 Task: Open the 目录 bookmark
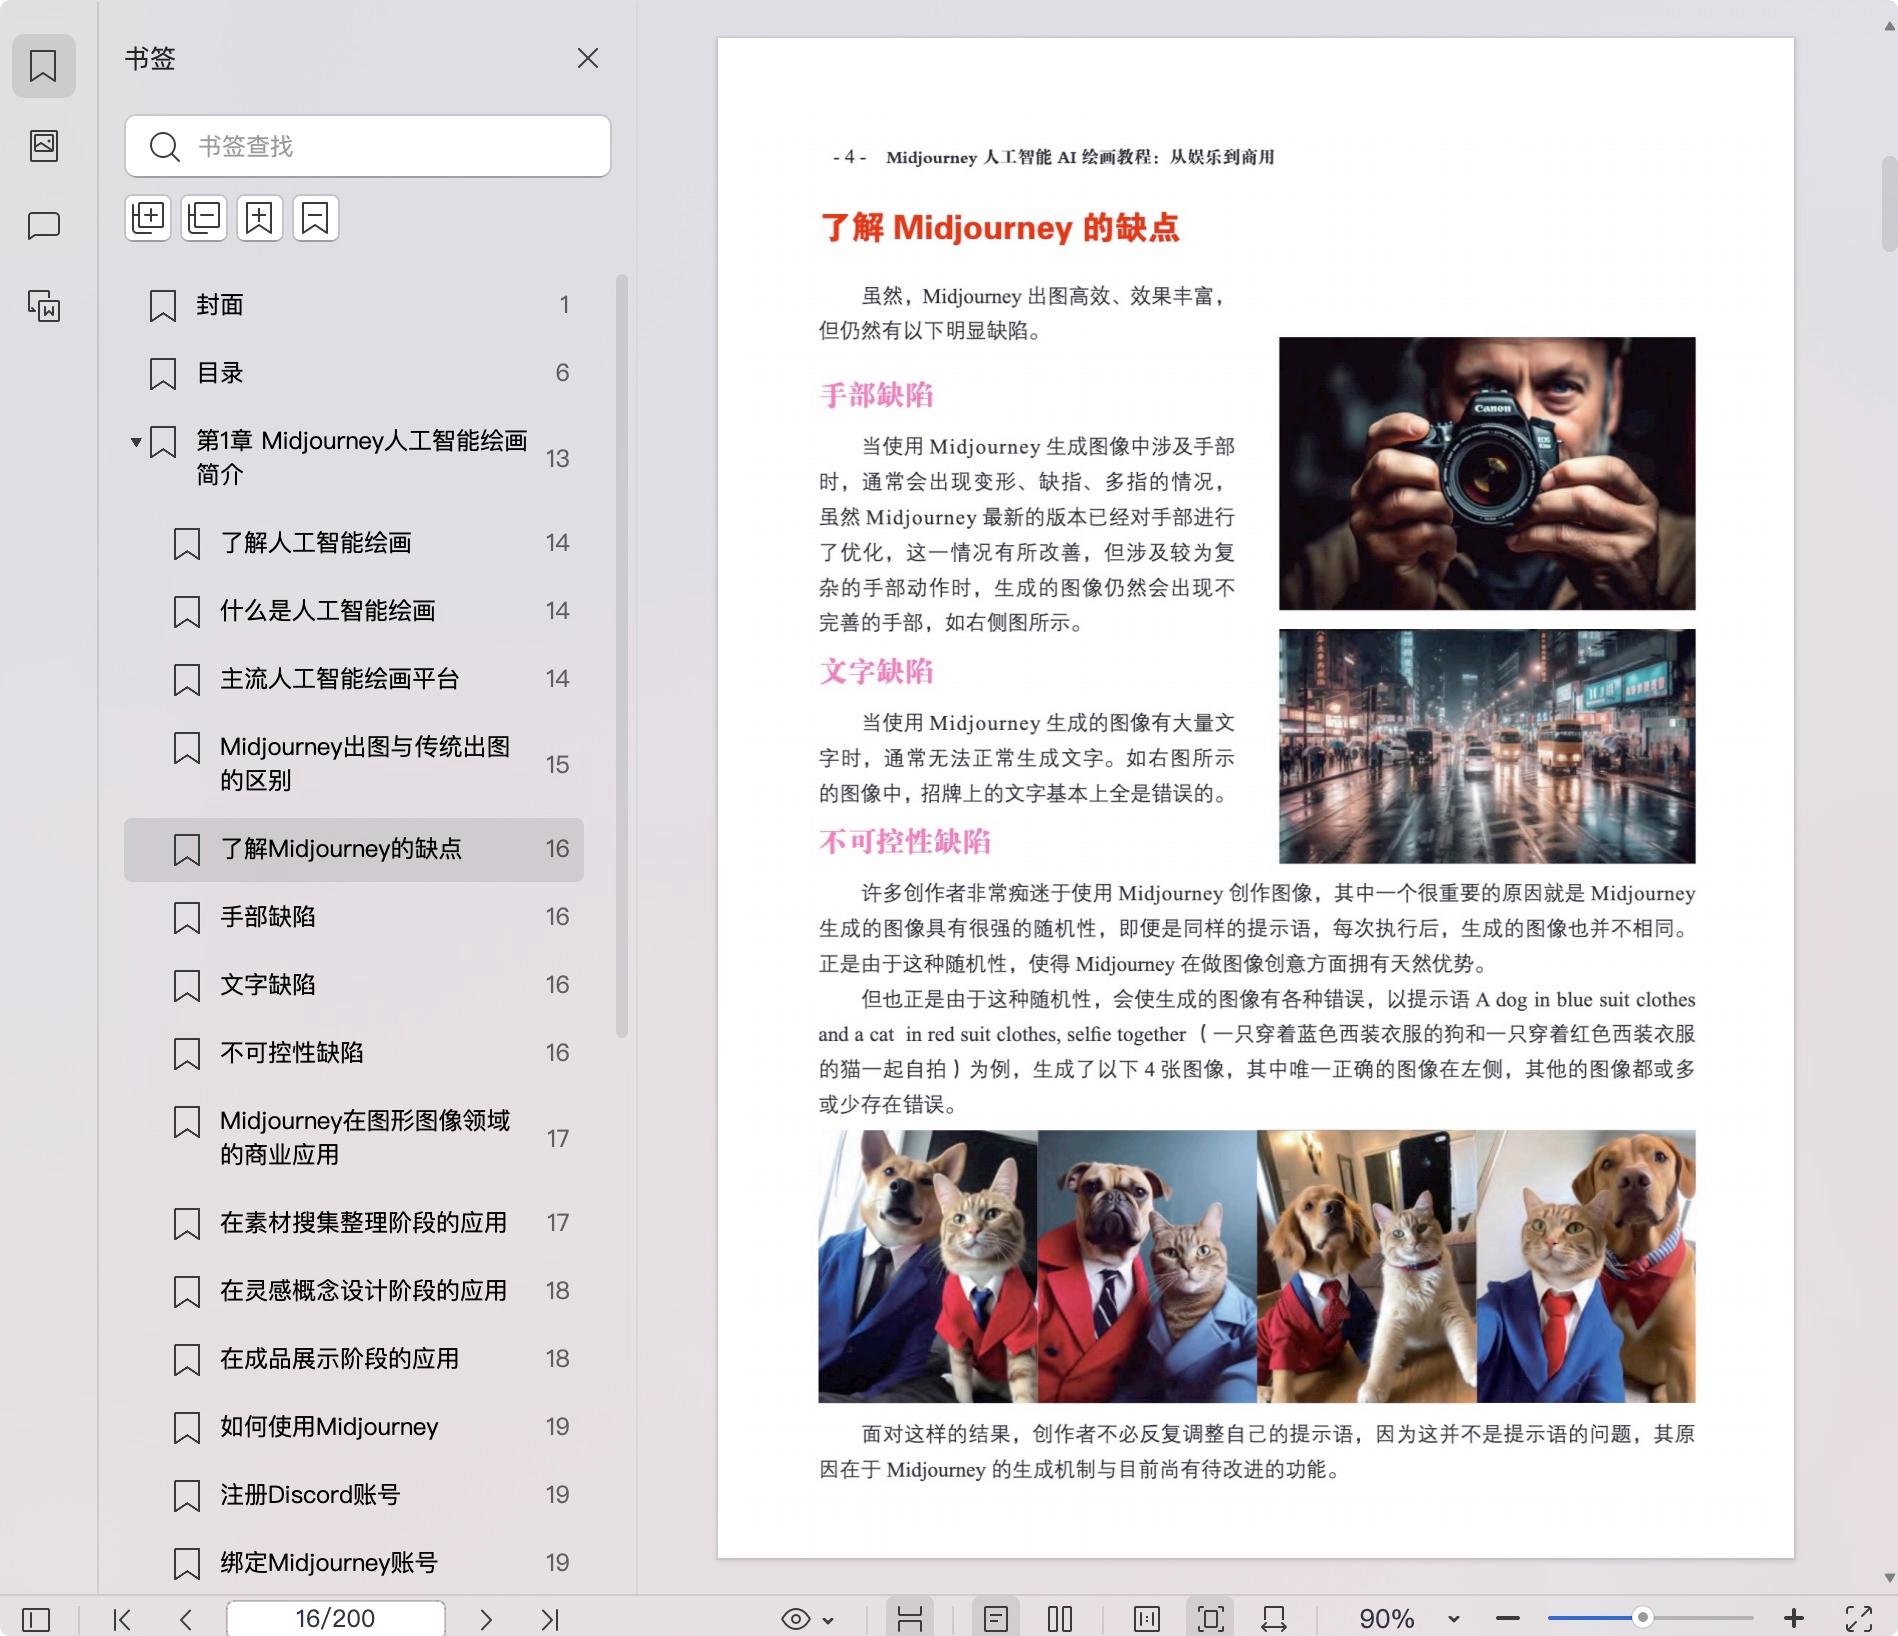pos(354,373)
